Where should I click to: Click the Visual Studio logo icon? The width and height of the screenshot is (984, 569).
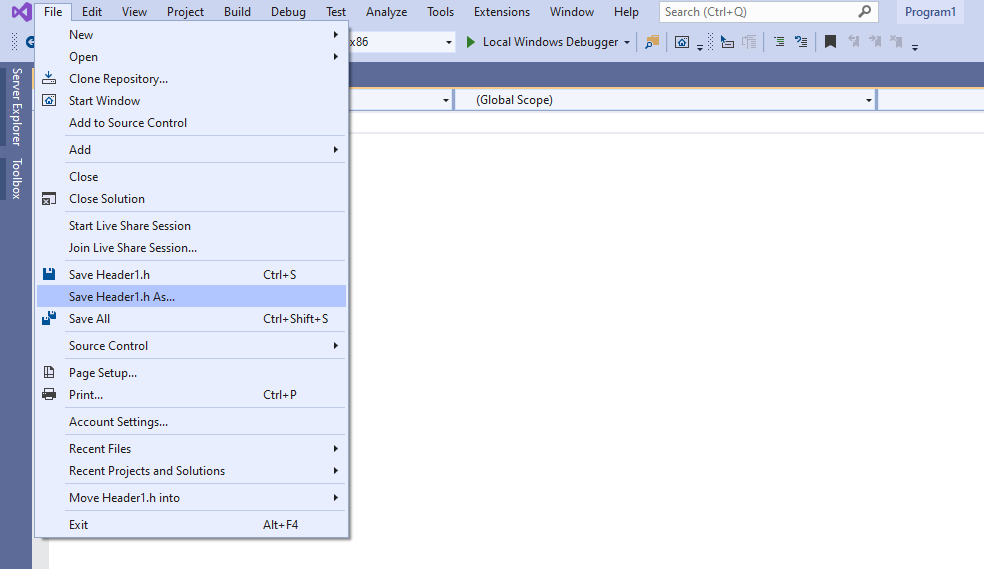tap(21, 12)
